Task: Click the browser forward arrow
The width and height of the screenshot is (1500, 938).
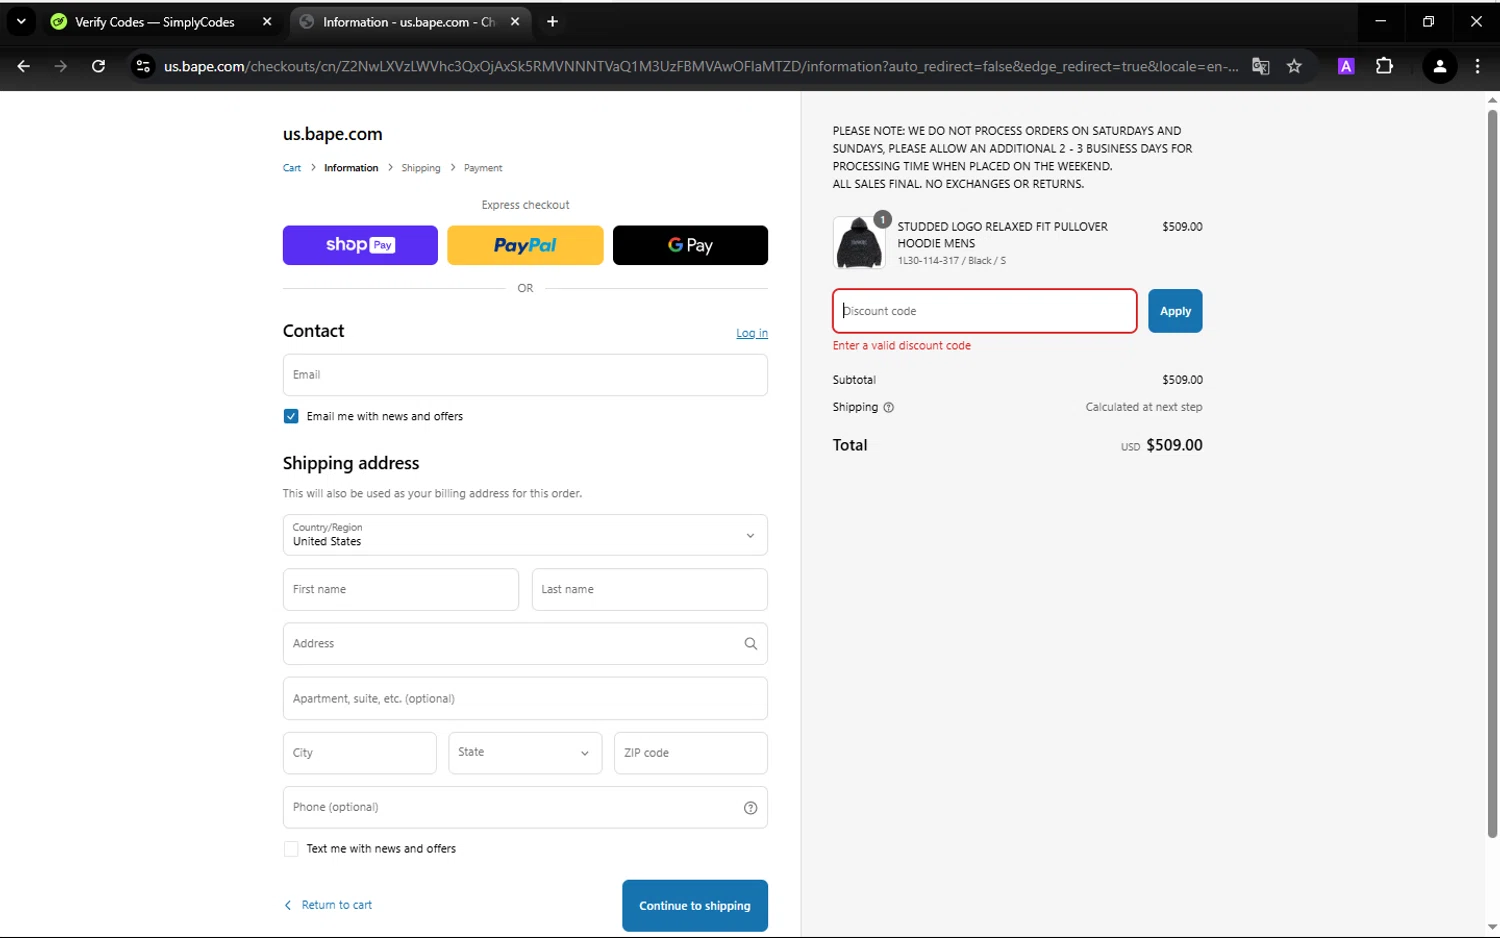Action: pos(61,66)
